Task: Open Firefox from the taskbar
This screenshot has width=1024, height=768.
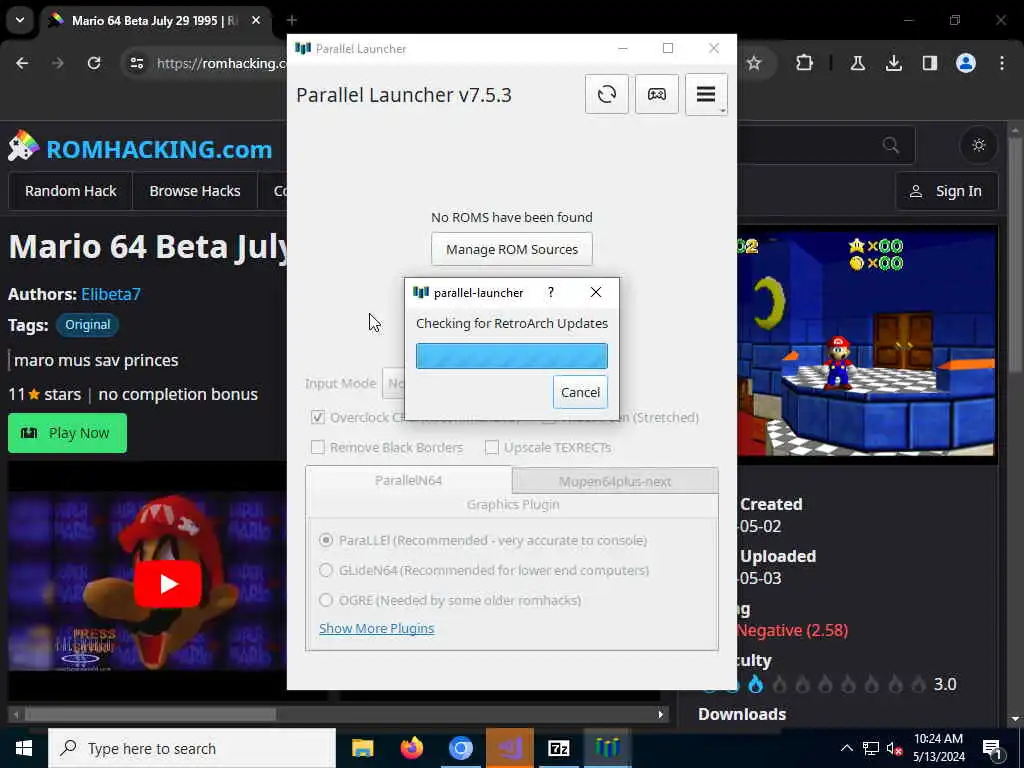Action: tap(411, 748)
